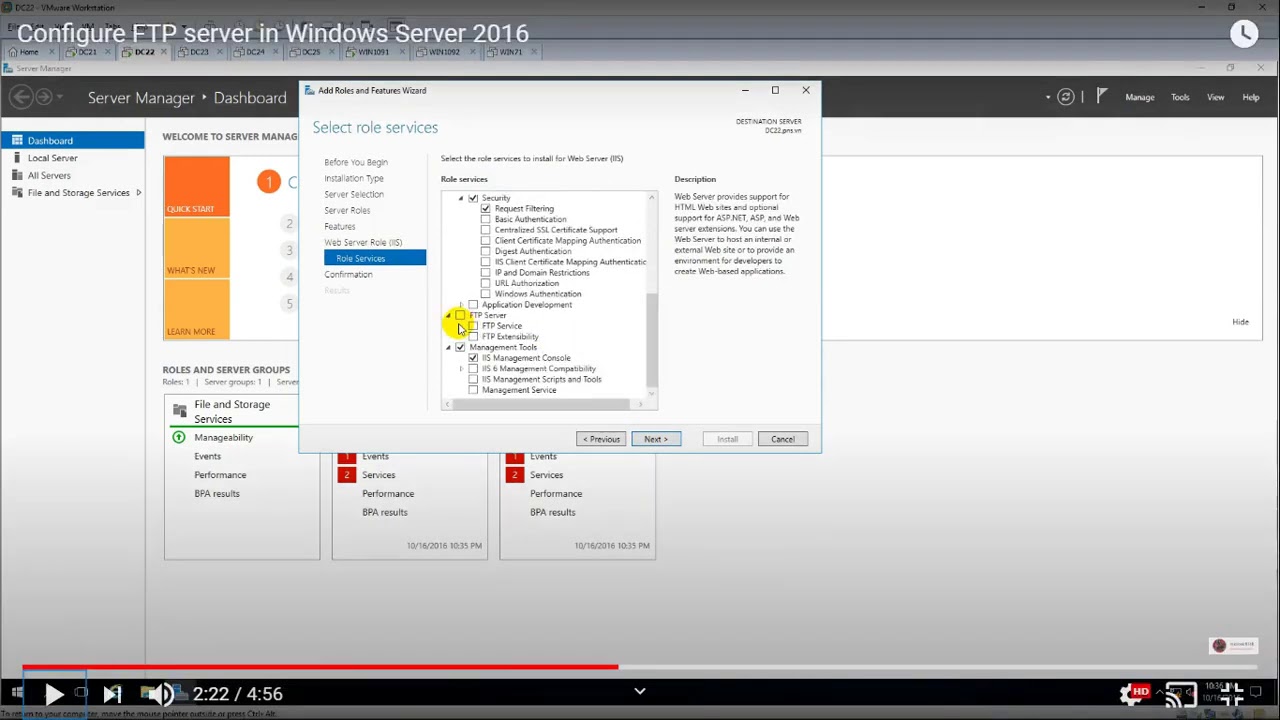Go to the Features wizard step
This screenshot has width=1280, height=720.
point(340,226)
